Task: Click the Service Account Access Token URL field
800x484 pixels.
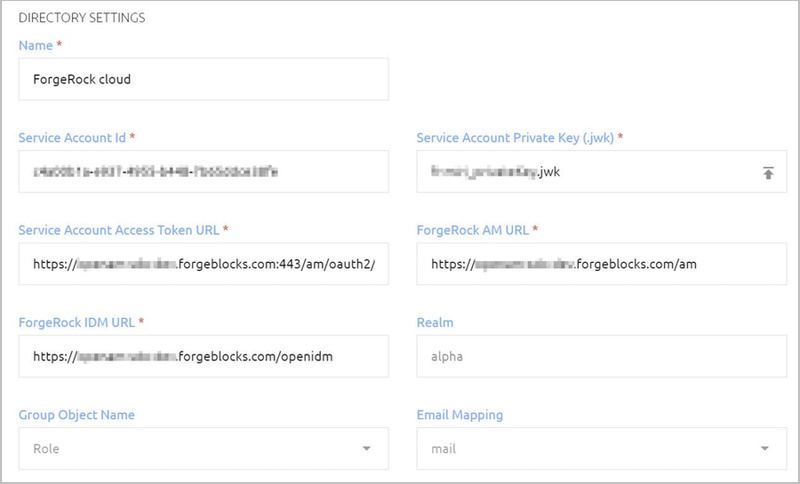Action: point(204,264)
